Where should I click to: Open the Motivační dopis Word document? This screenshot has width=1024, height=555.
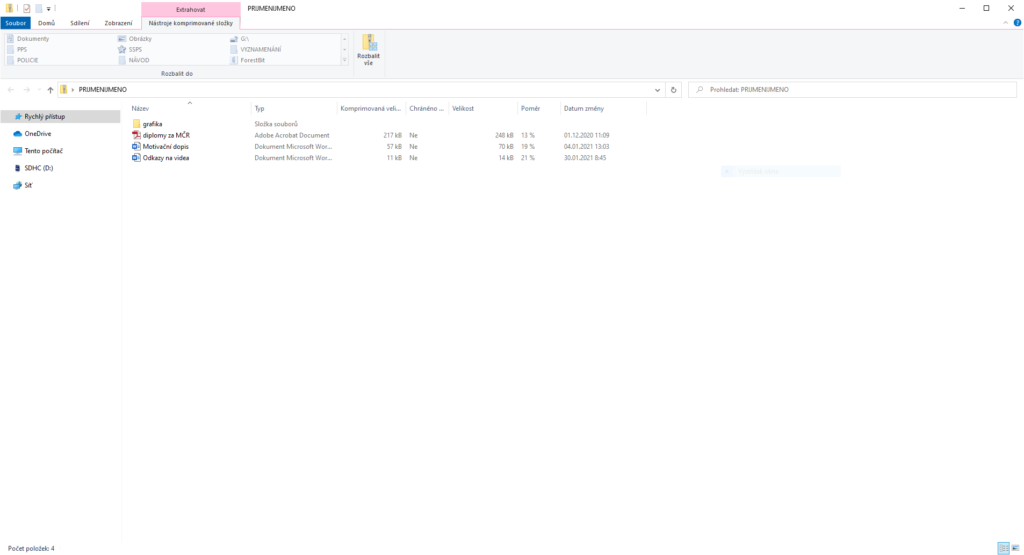pos(165,146)
